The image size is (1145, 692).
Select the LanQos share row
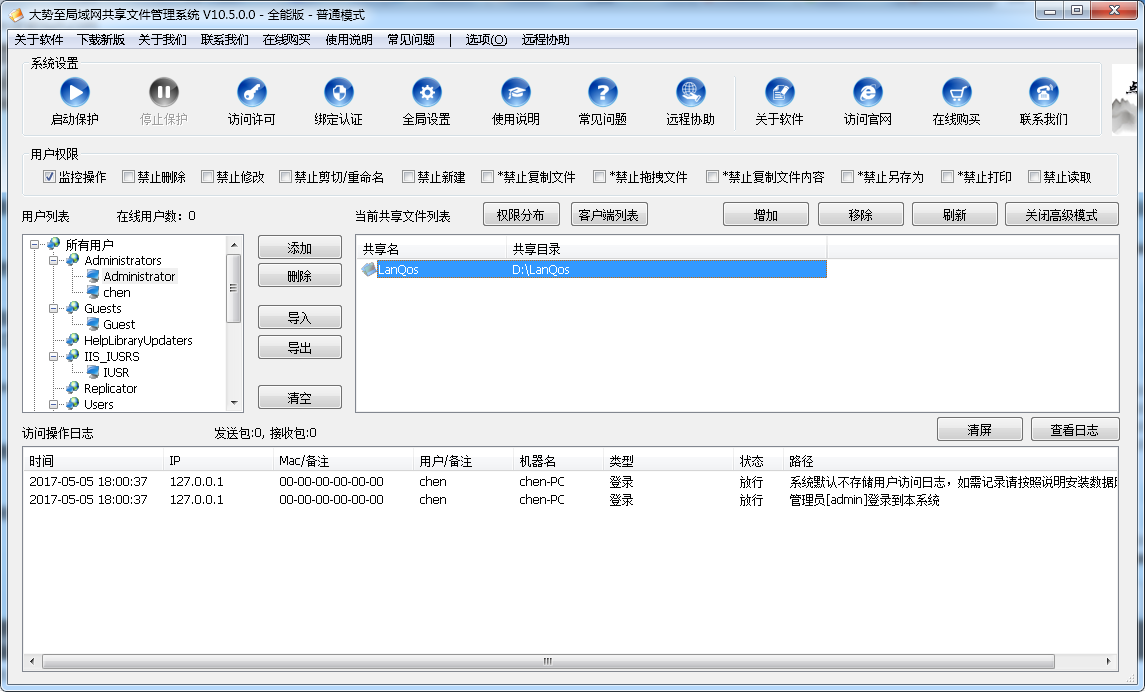[x=590, y=269]
